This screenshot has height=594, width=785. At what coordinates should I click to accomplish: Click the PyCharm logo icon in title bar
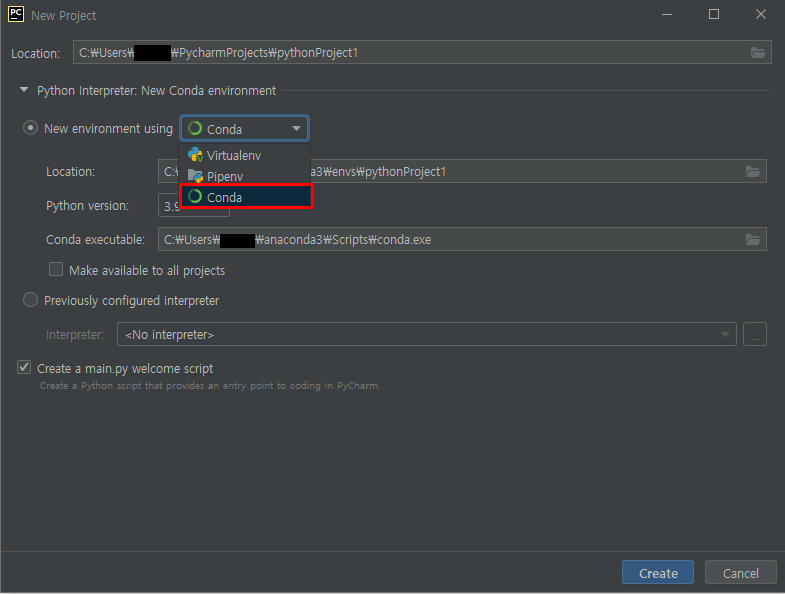(x=16, y=14)
